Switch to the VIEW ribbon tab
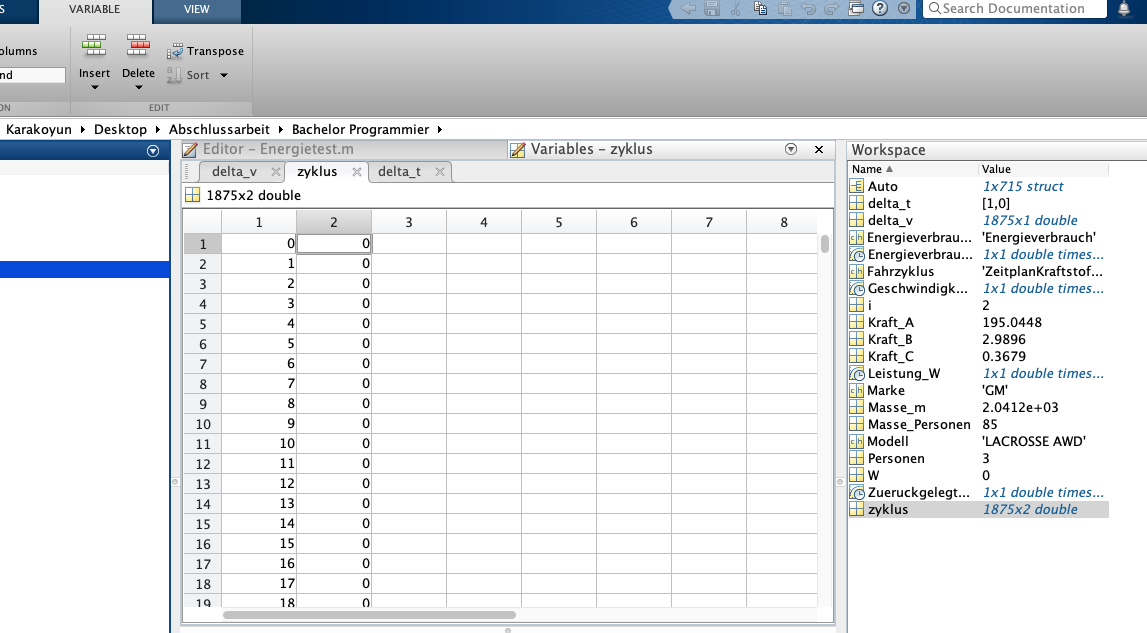1147x633 pixels. pyautogui.click(x=197, y=9)
